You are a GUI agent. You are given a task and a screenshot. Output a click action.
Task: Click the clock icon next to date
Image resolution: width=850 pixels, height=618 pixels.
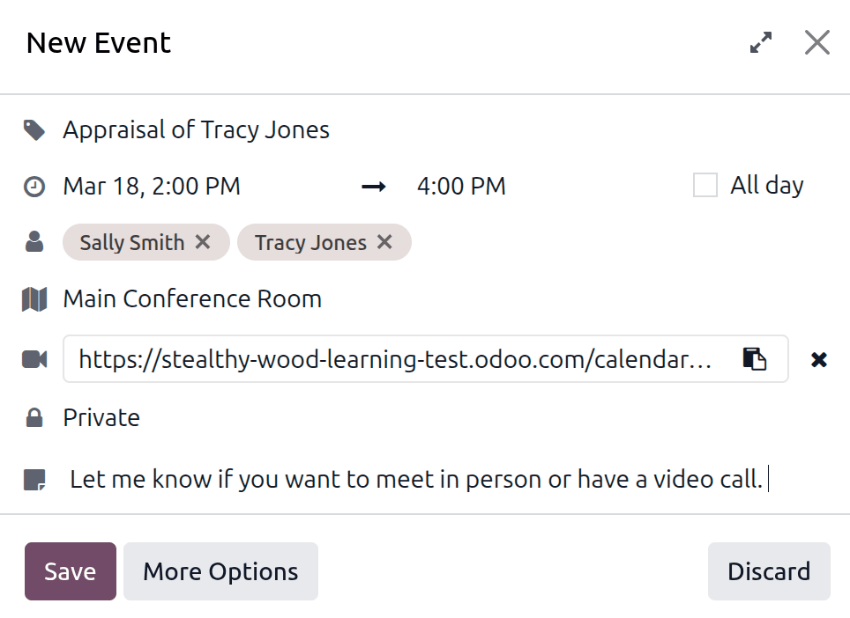pyautogui.click(x=35, y=186)
